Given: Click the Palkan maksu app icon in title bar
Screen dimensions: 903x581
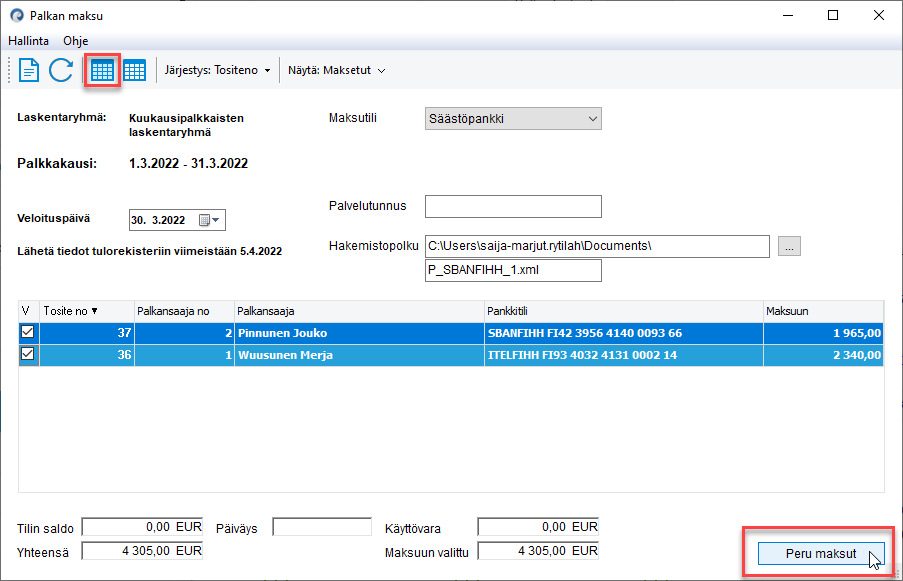Looking at the screenshot, I should [17, 16].
